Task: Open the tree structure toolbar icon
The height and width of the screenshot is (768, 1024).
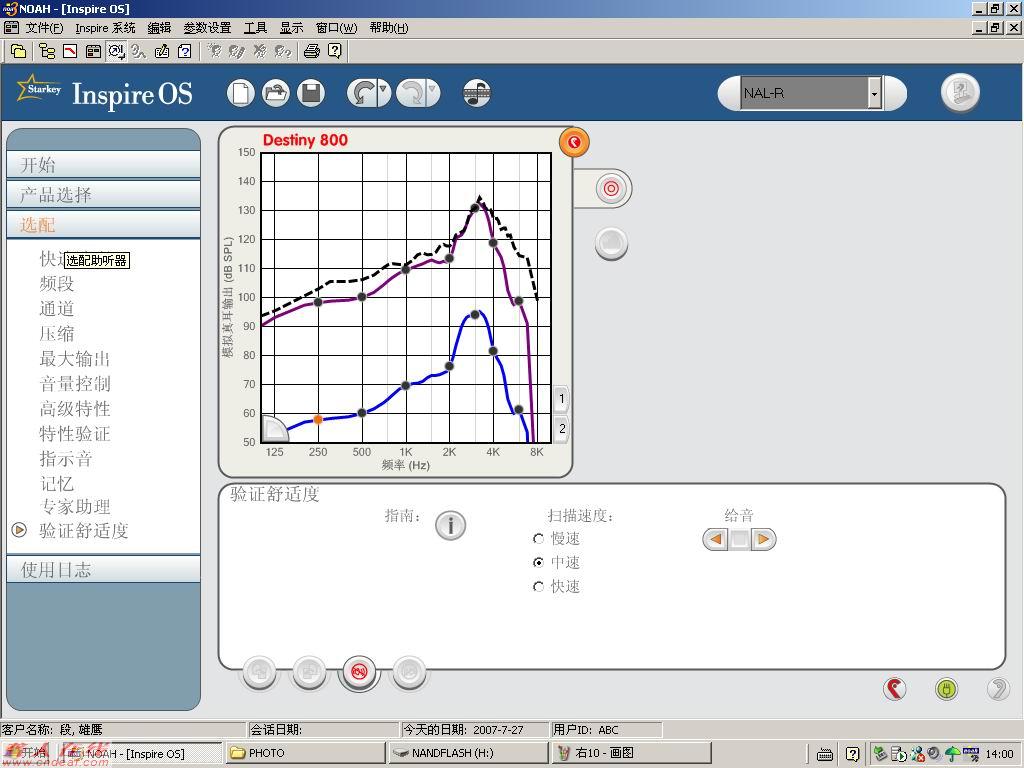Action: click(x=46, y=51)
